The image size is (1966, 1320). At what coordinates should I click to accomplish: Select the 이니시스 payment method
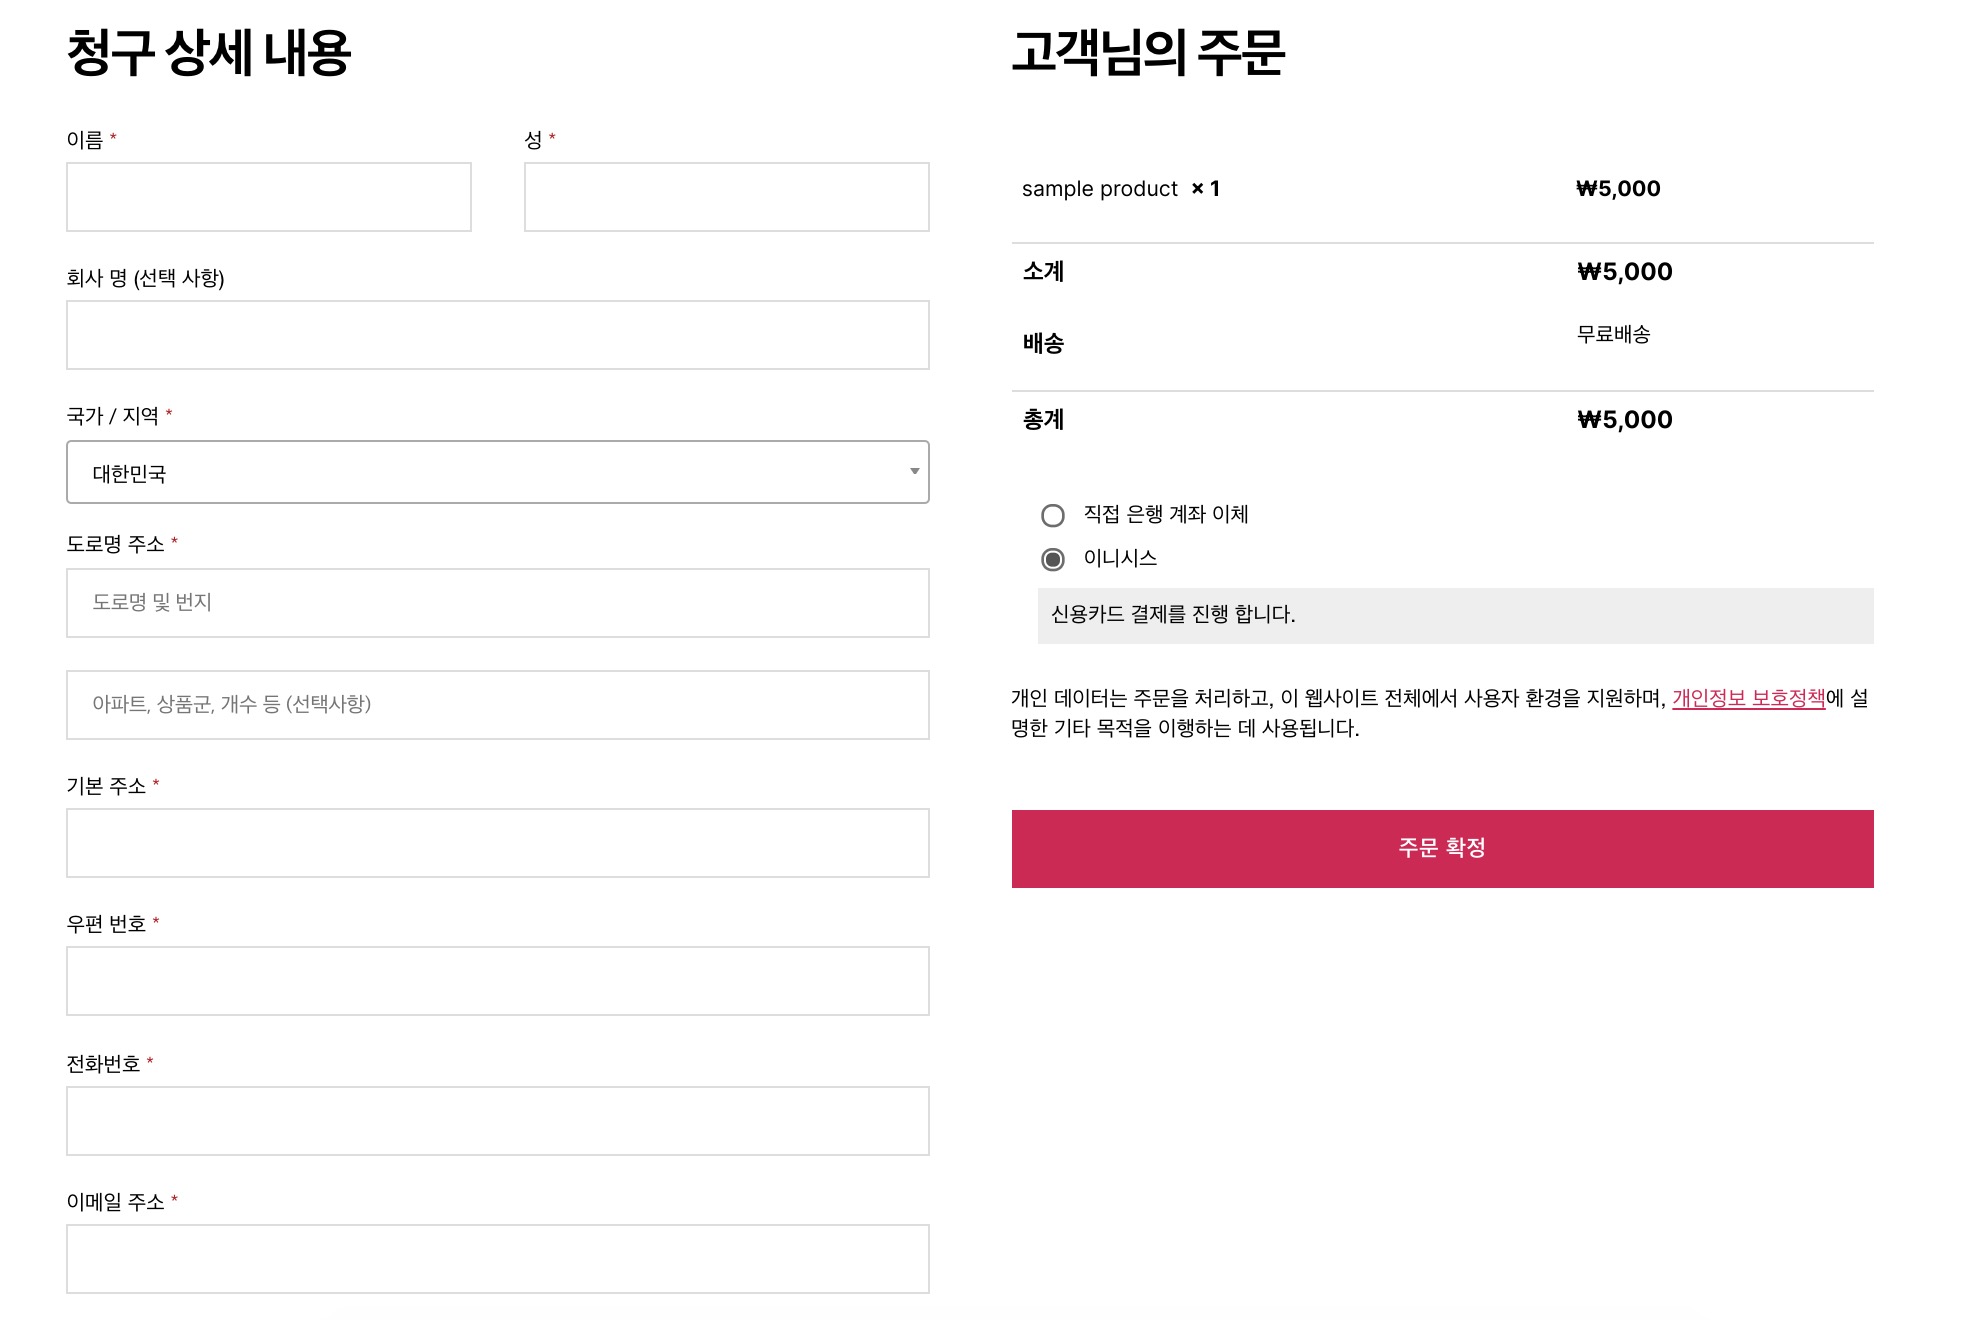coord(1053,561)
